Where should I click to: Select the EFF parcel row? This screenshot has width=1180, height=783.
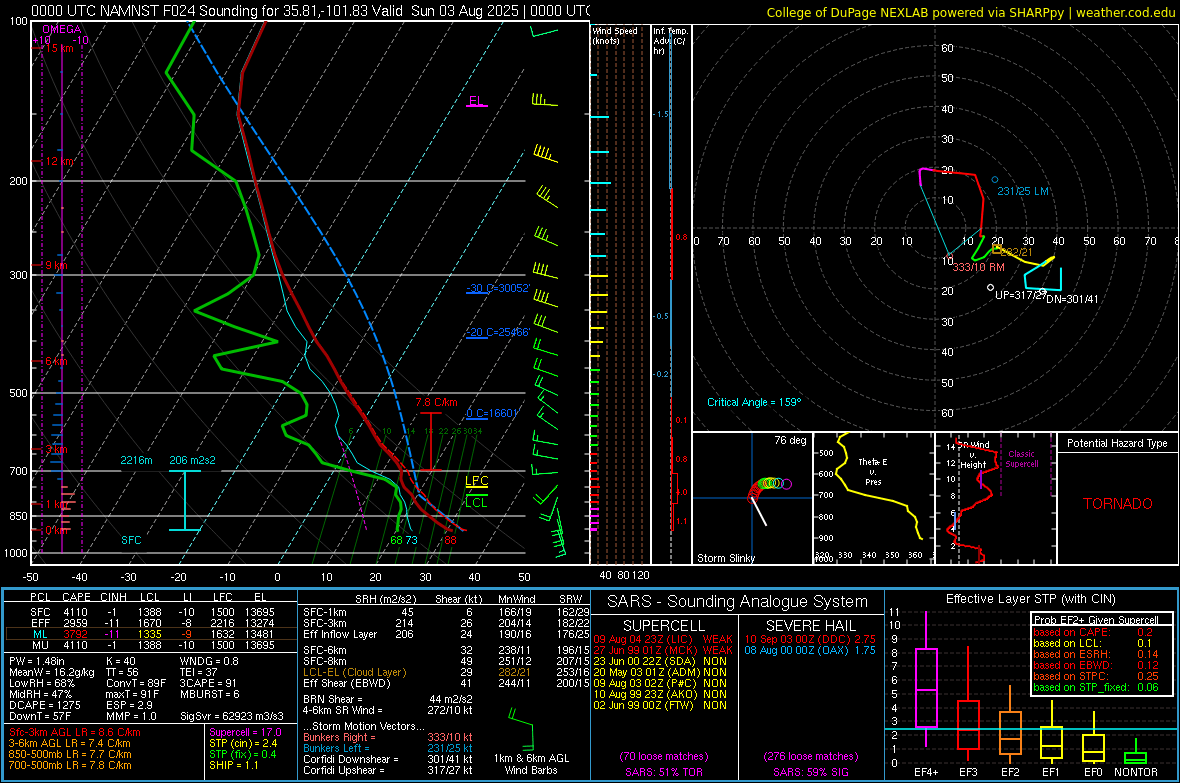(151, 623)
